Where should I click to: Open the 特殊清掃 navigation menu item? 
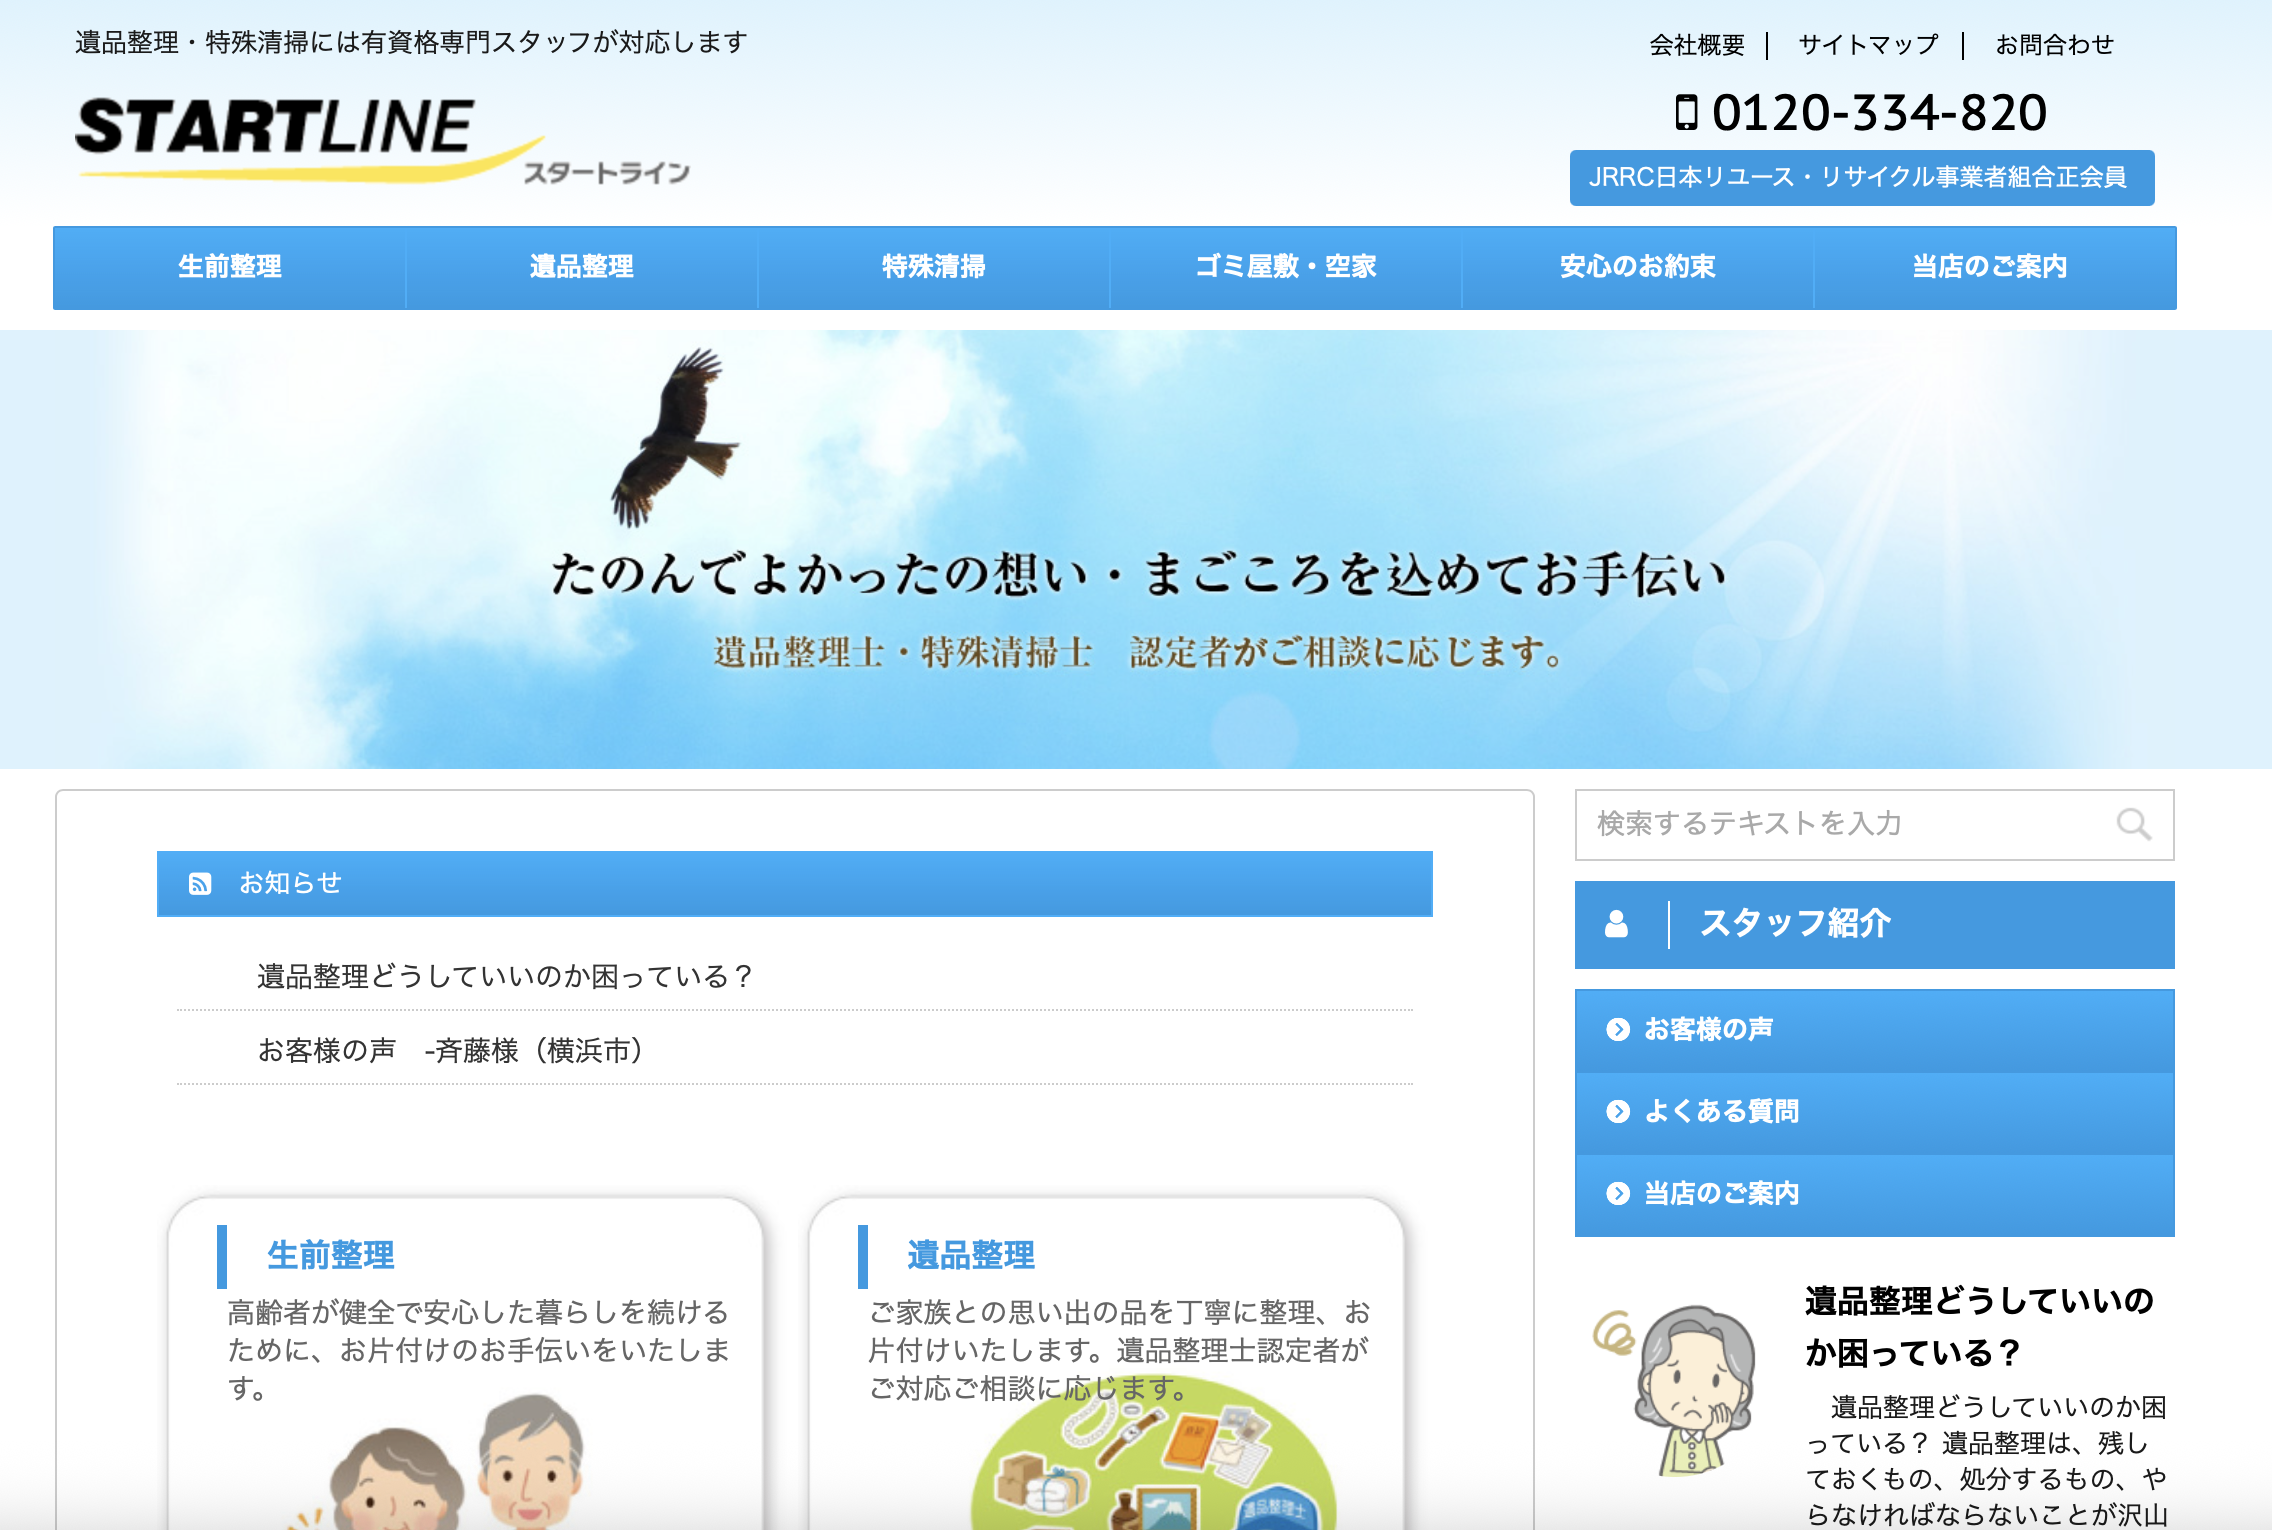(x=934, y=267)
